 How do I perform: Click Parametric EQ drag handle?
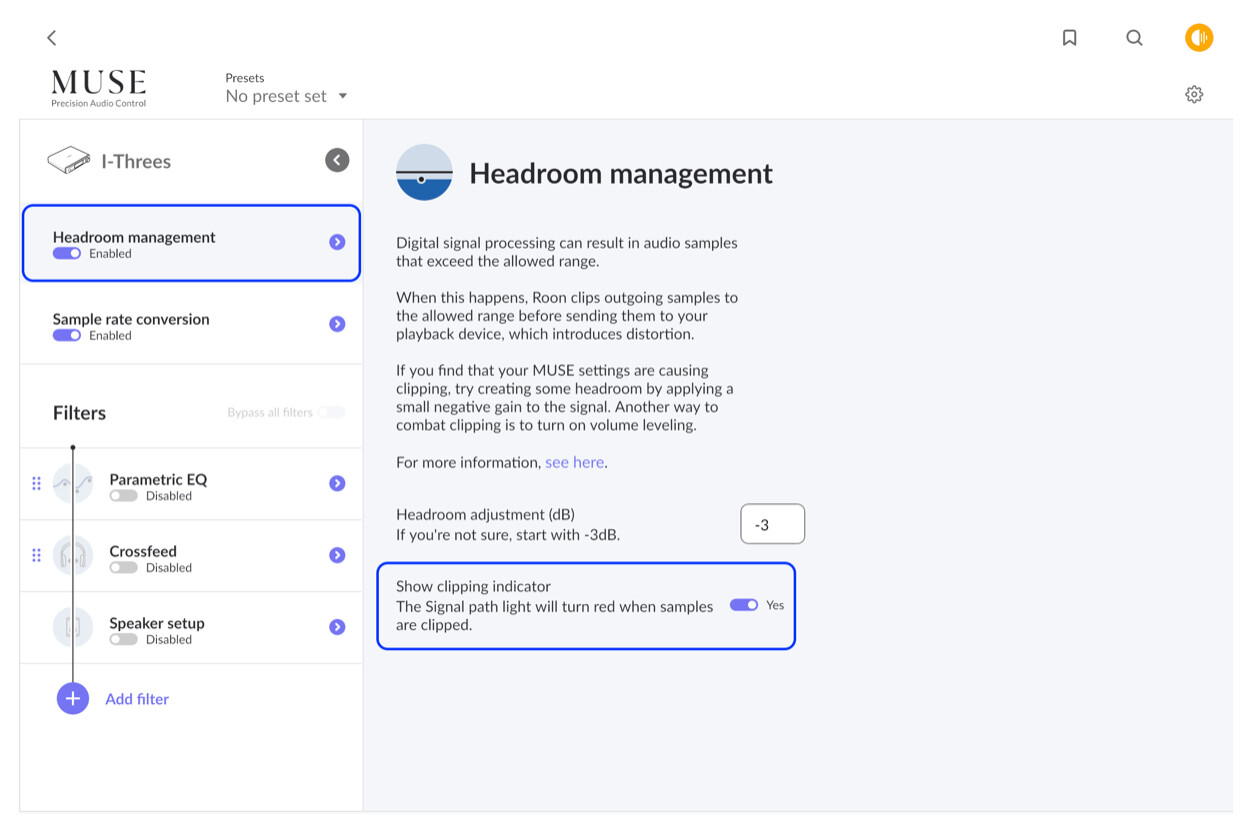[36, 483]
